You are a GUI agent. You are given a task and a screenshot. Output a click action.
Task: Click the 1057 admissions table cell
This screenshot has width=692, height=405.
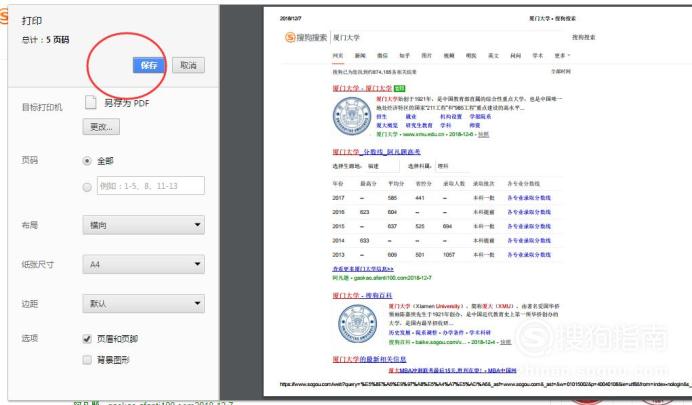(449, 255)
